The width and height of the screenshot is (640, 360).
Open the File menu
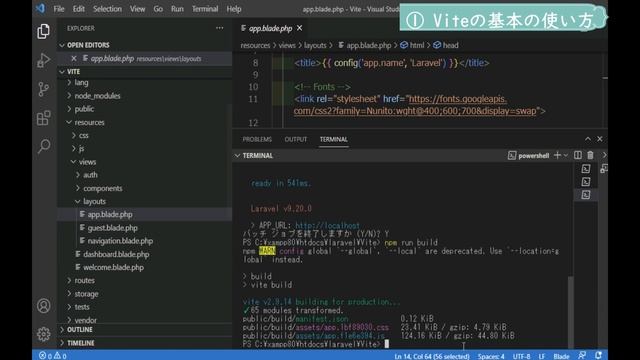click(59, 9)
